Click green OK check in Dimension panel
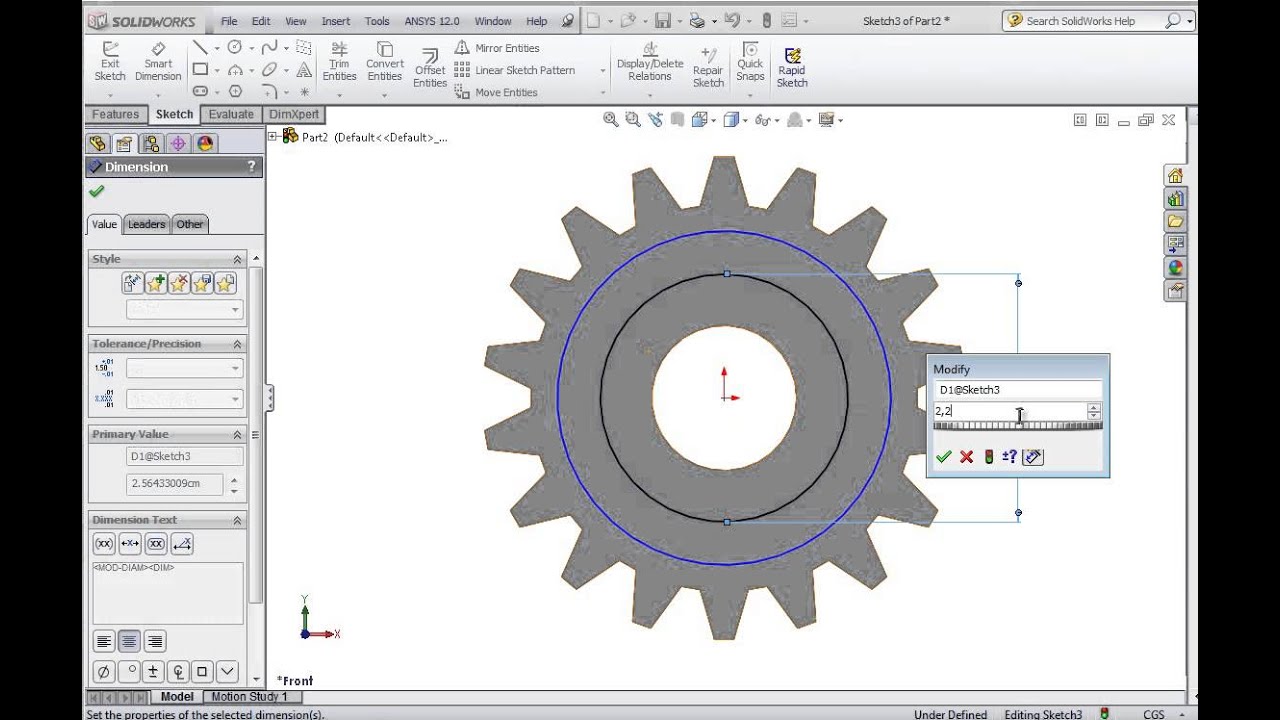 pos(96,191)
